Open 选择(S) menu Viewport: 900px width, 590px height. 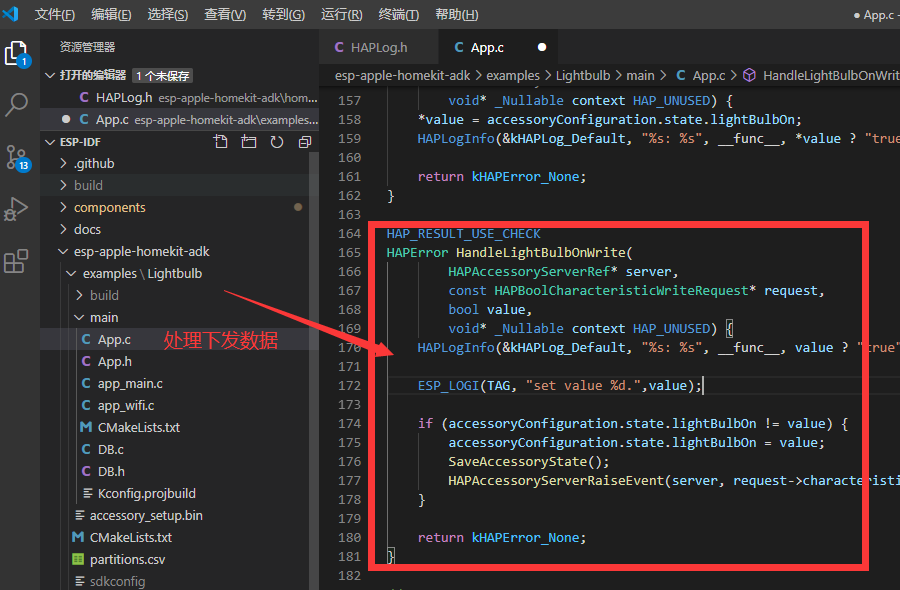click(168, 14)
